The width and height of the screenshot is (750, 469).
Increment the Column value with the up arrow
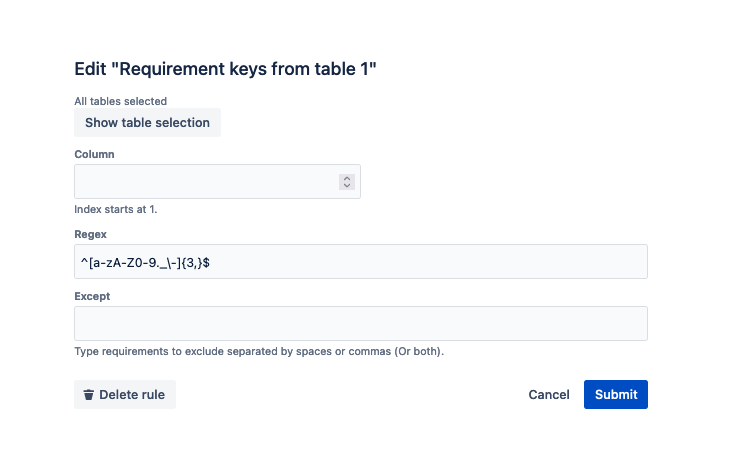347,178
